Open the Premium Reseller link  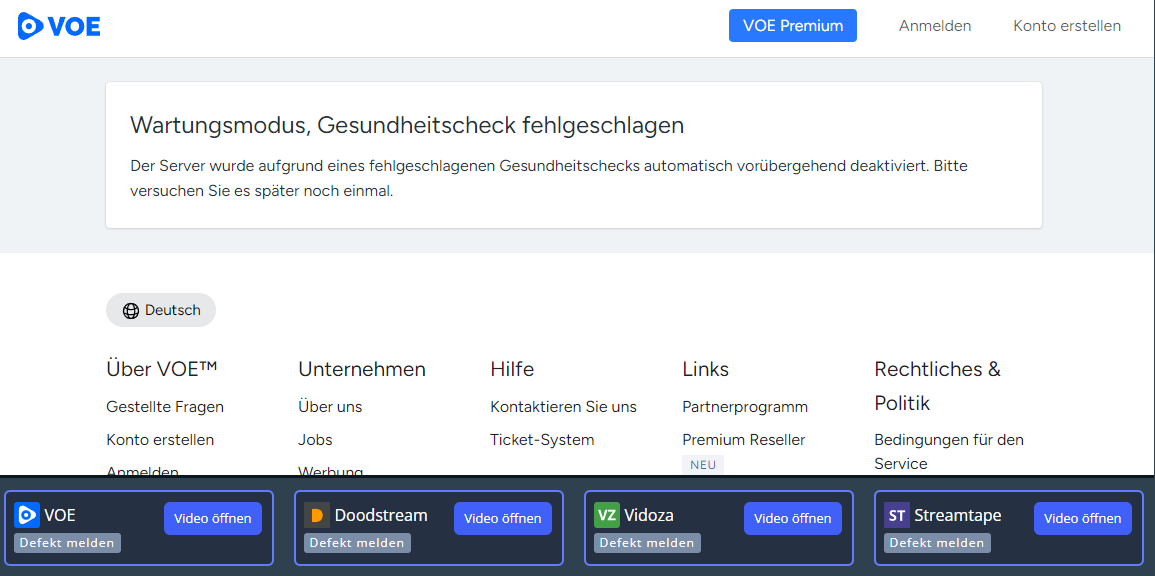pyautogui.click(x=744, y=440)
